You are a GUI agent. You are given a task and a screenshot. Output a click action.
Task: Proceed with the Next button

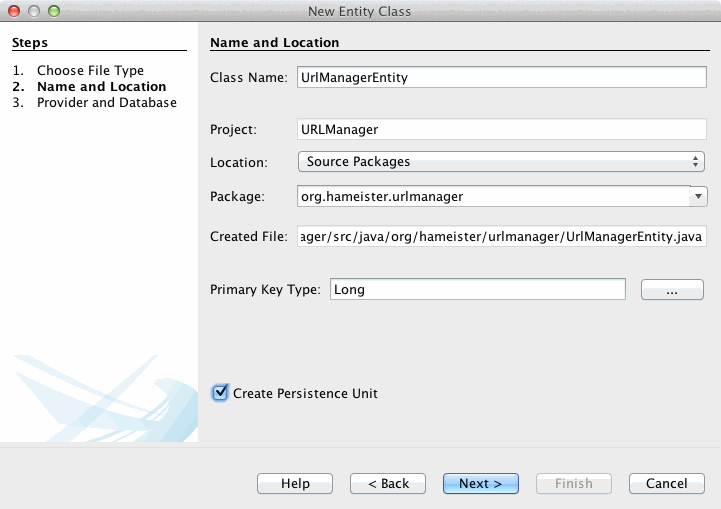[480, 483]
